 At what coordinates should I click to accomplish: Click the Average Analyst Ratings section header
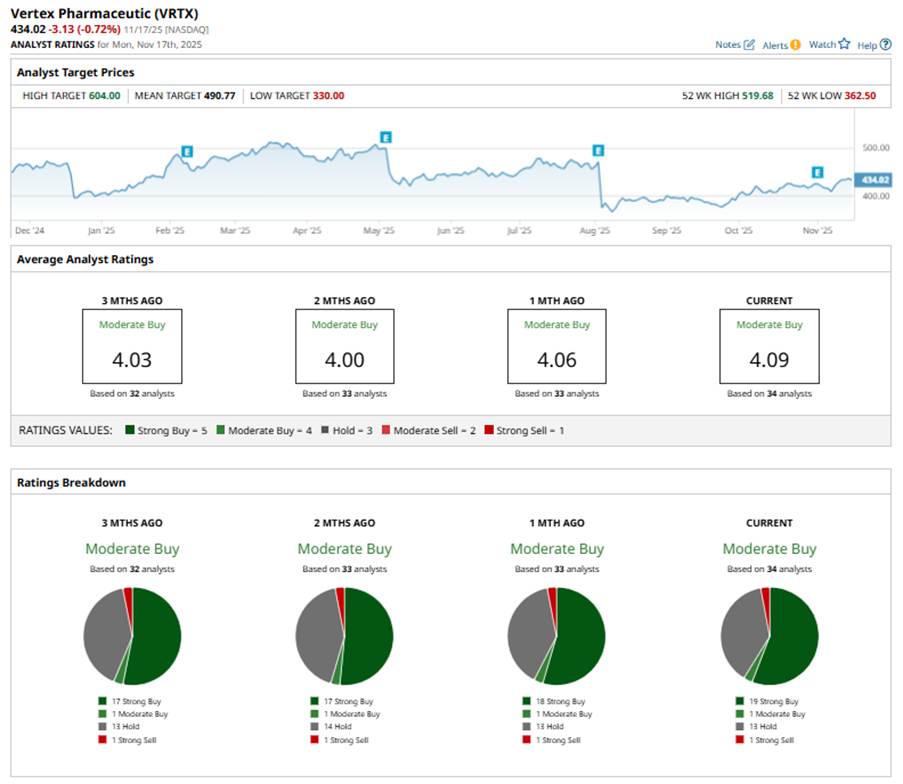click(x=85, y=259)
